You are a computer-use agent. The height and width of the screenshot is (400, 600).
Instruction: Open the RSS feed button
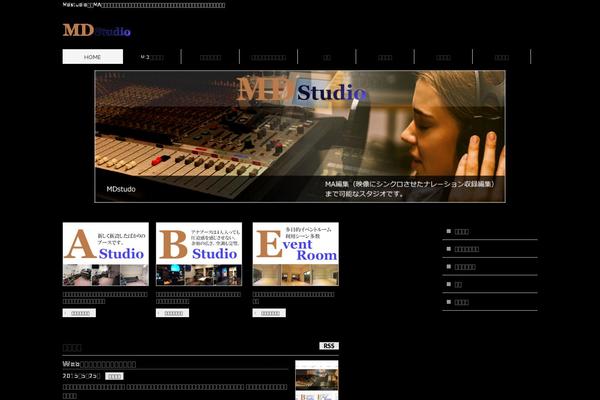point(329,346)
